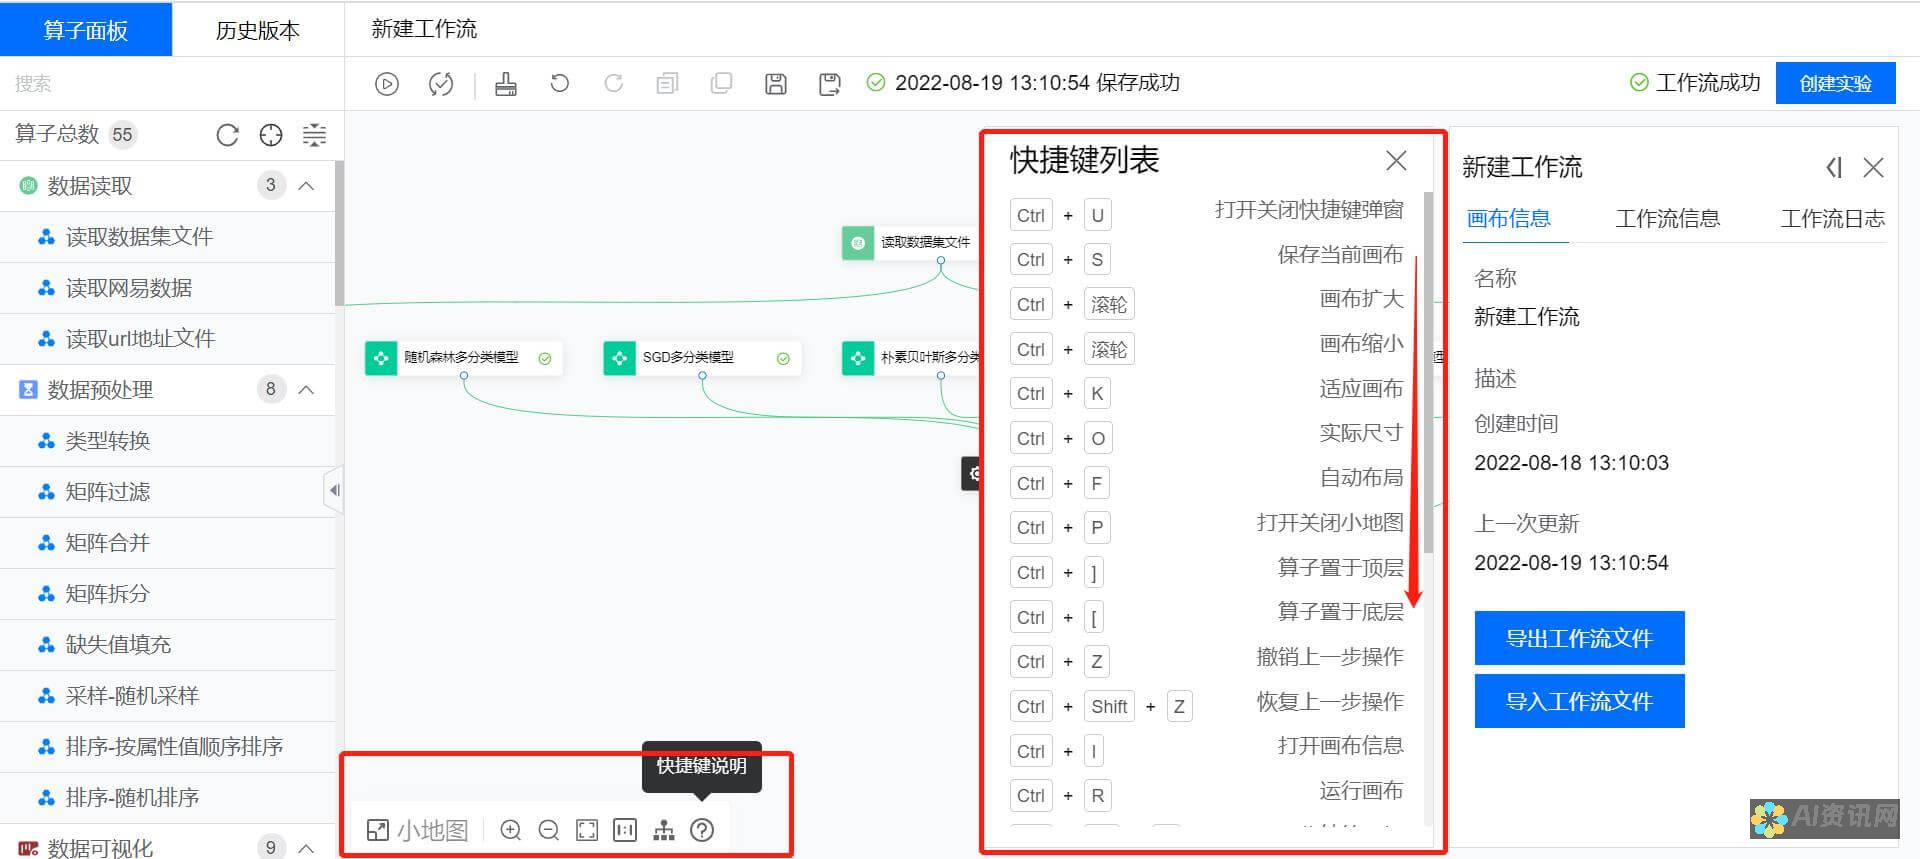
Task: Click the left operator list scrollbar
Action: pos(340,233)
